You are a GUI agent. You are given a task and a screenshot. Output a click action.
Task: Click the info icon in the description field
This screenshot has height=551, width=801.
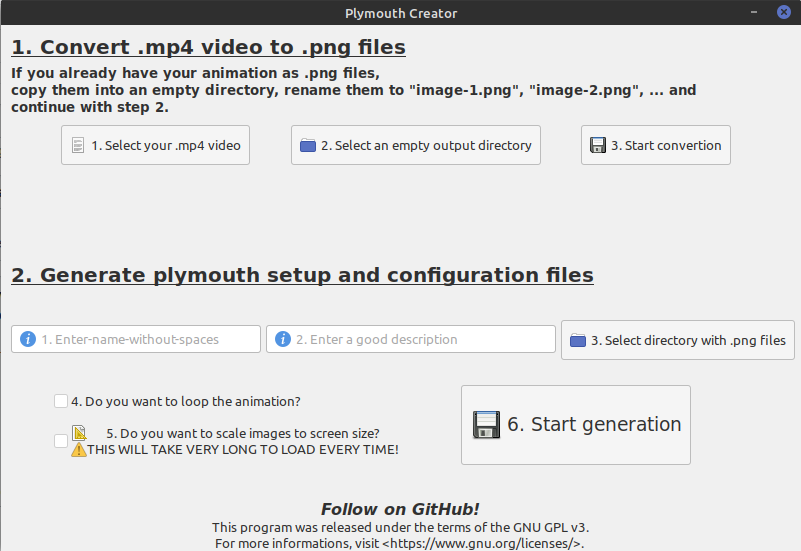282,339
